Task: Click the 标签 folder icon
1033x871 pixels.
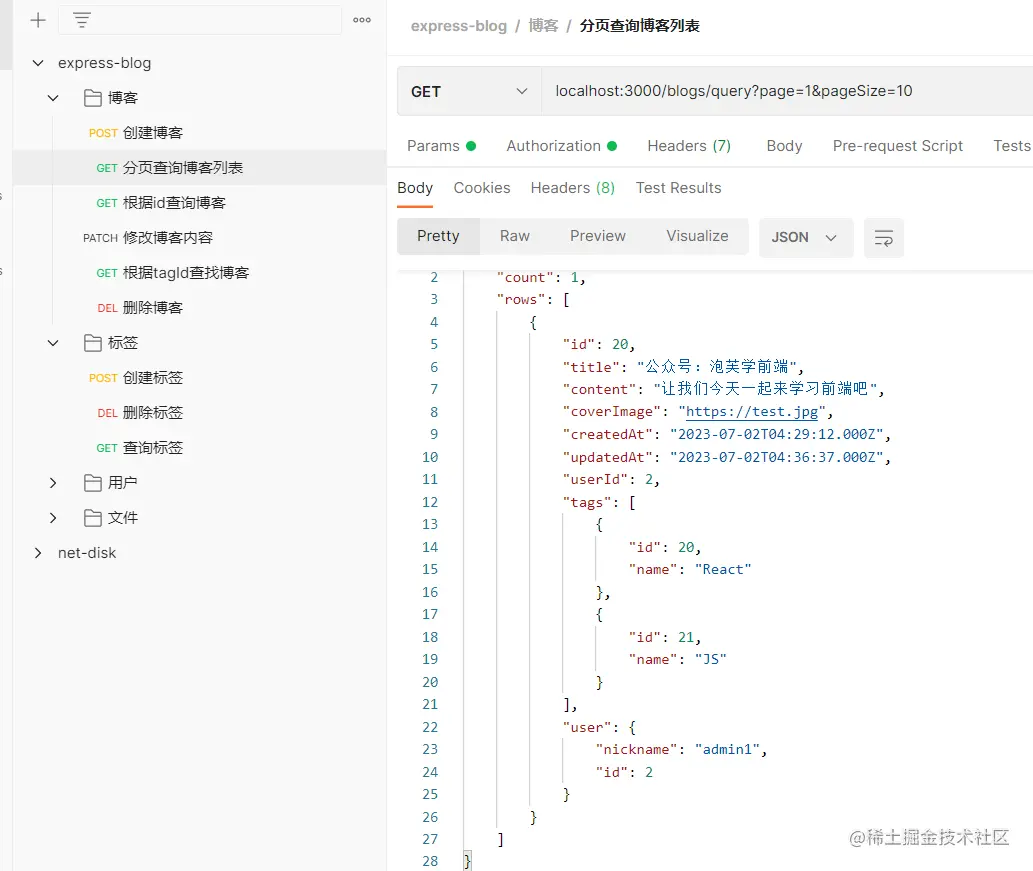Action: 93,343
